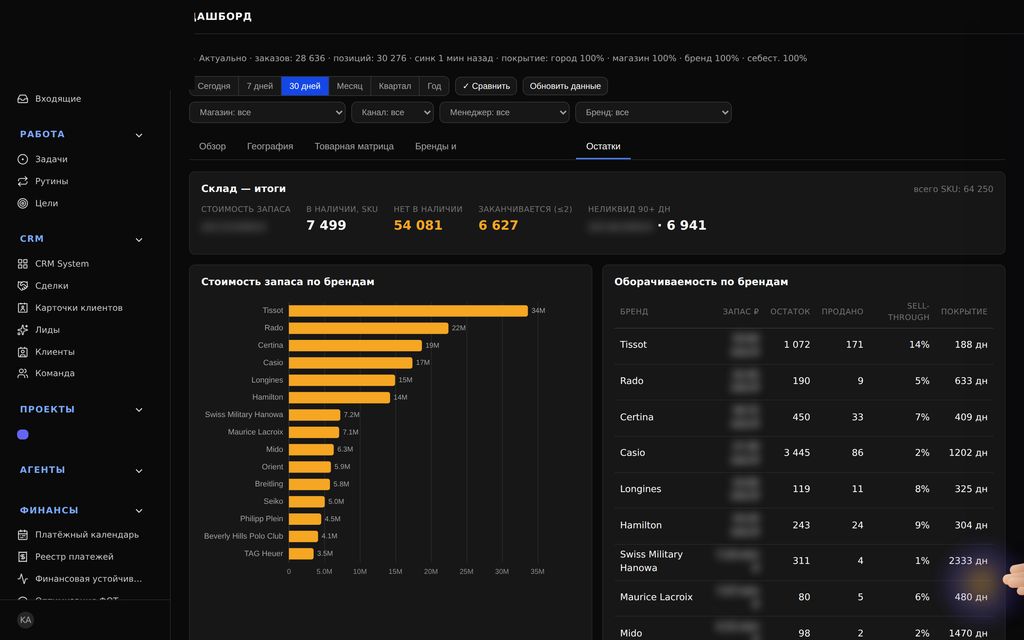Click the Карточки клиентов contact icon

click(x=23, y=308)
